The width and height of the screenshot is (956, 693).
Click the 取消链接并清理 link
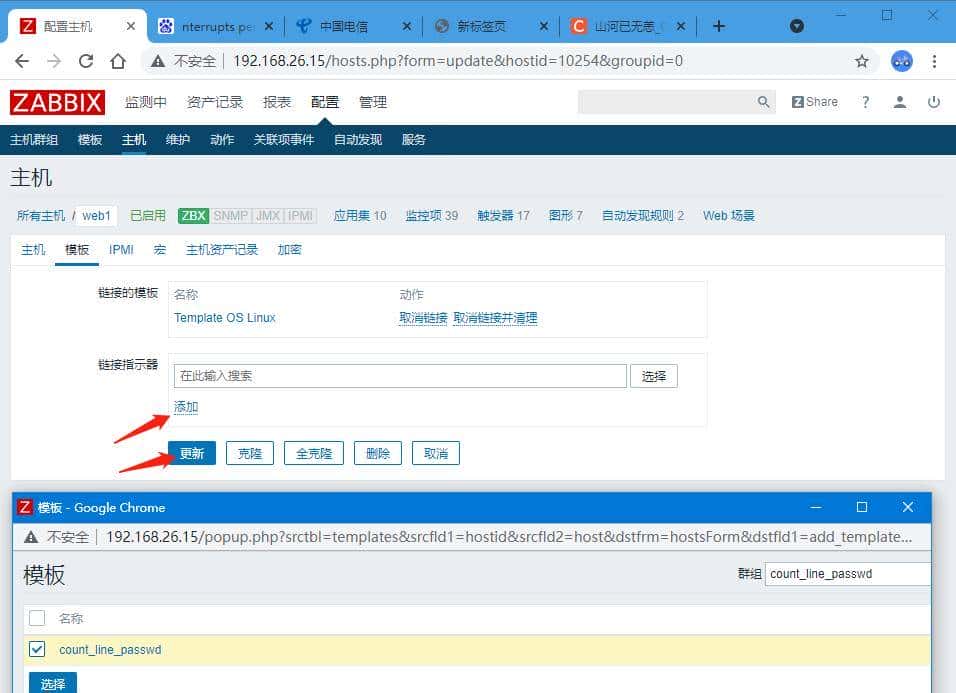(x=497, y=318)
